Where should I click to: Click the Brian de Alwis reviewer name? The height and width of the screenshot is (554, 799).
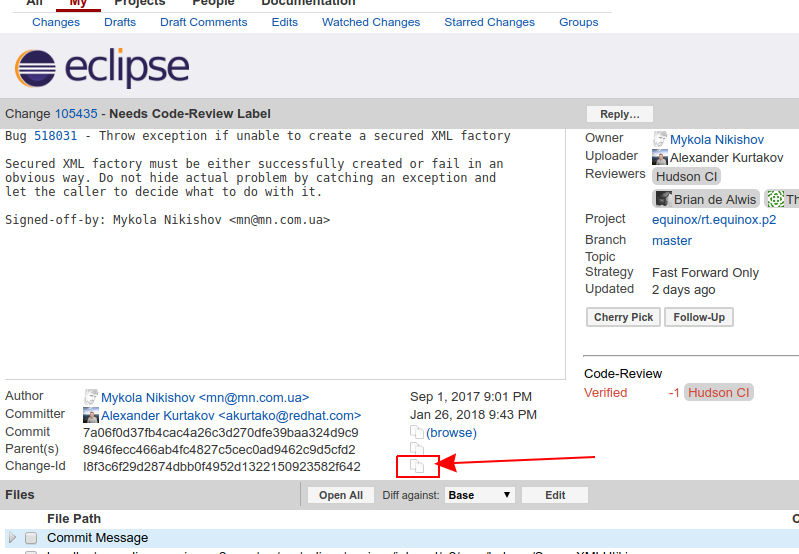coord(714,199)
